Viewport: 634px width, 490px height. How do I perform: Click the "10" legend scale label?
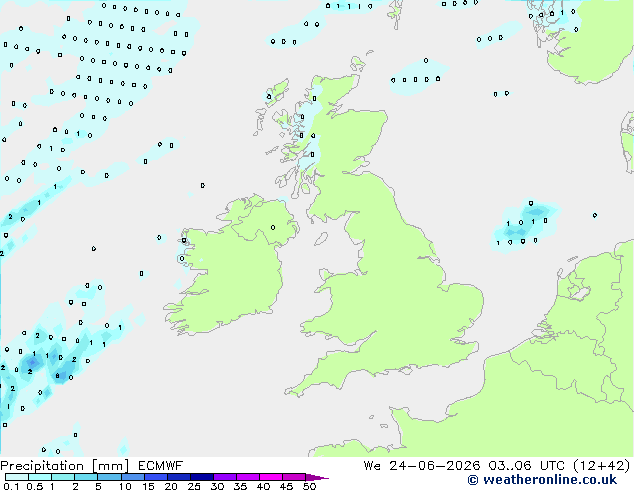click(x=125, y=486)
